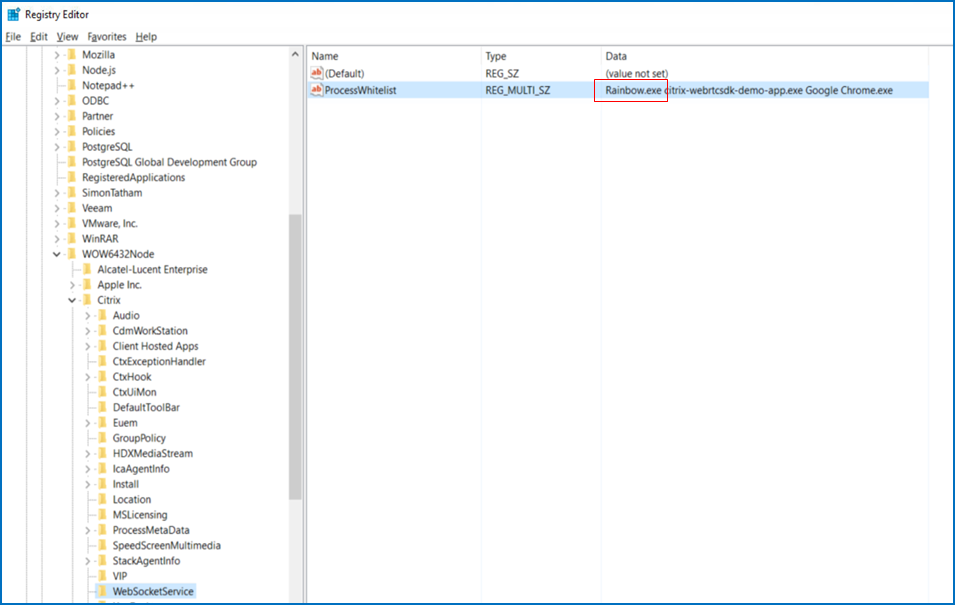955x605 pixels.
Task: Collapse the Citrix key branch
Action: [72, 300]
